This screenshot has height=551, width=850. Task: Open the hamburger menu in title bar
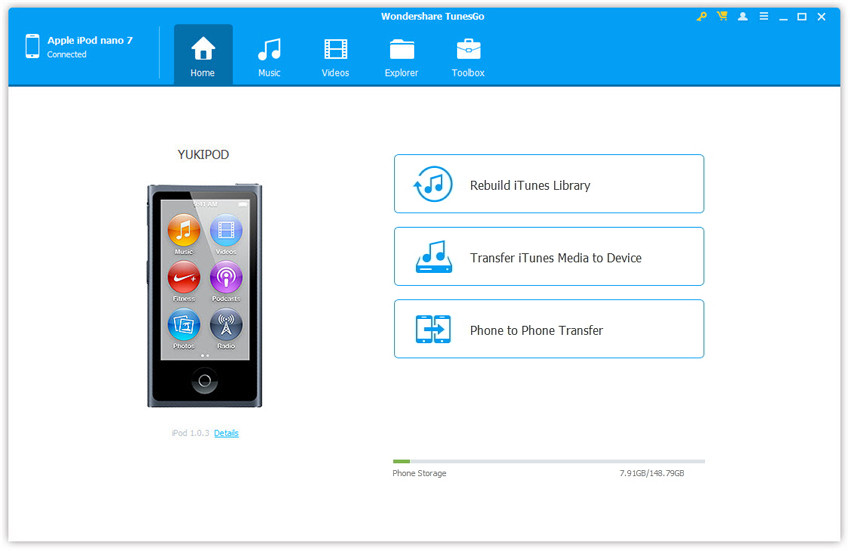point(763,17)
